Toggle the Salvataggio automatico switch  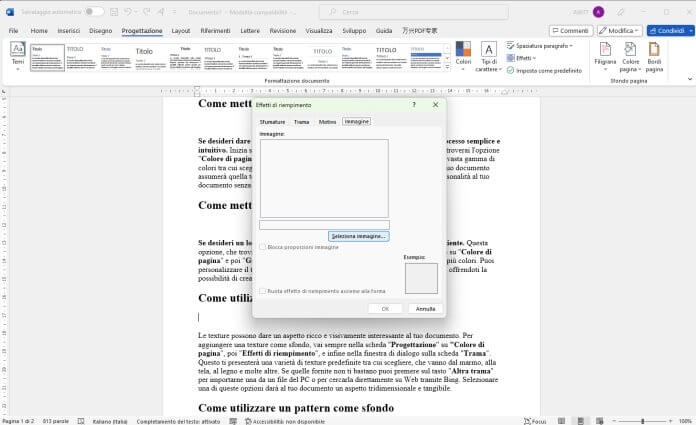[95, 12]
